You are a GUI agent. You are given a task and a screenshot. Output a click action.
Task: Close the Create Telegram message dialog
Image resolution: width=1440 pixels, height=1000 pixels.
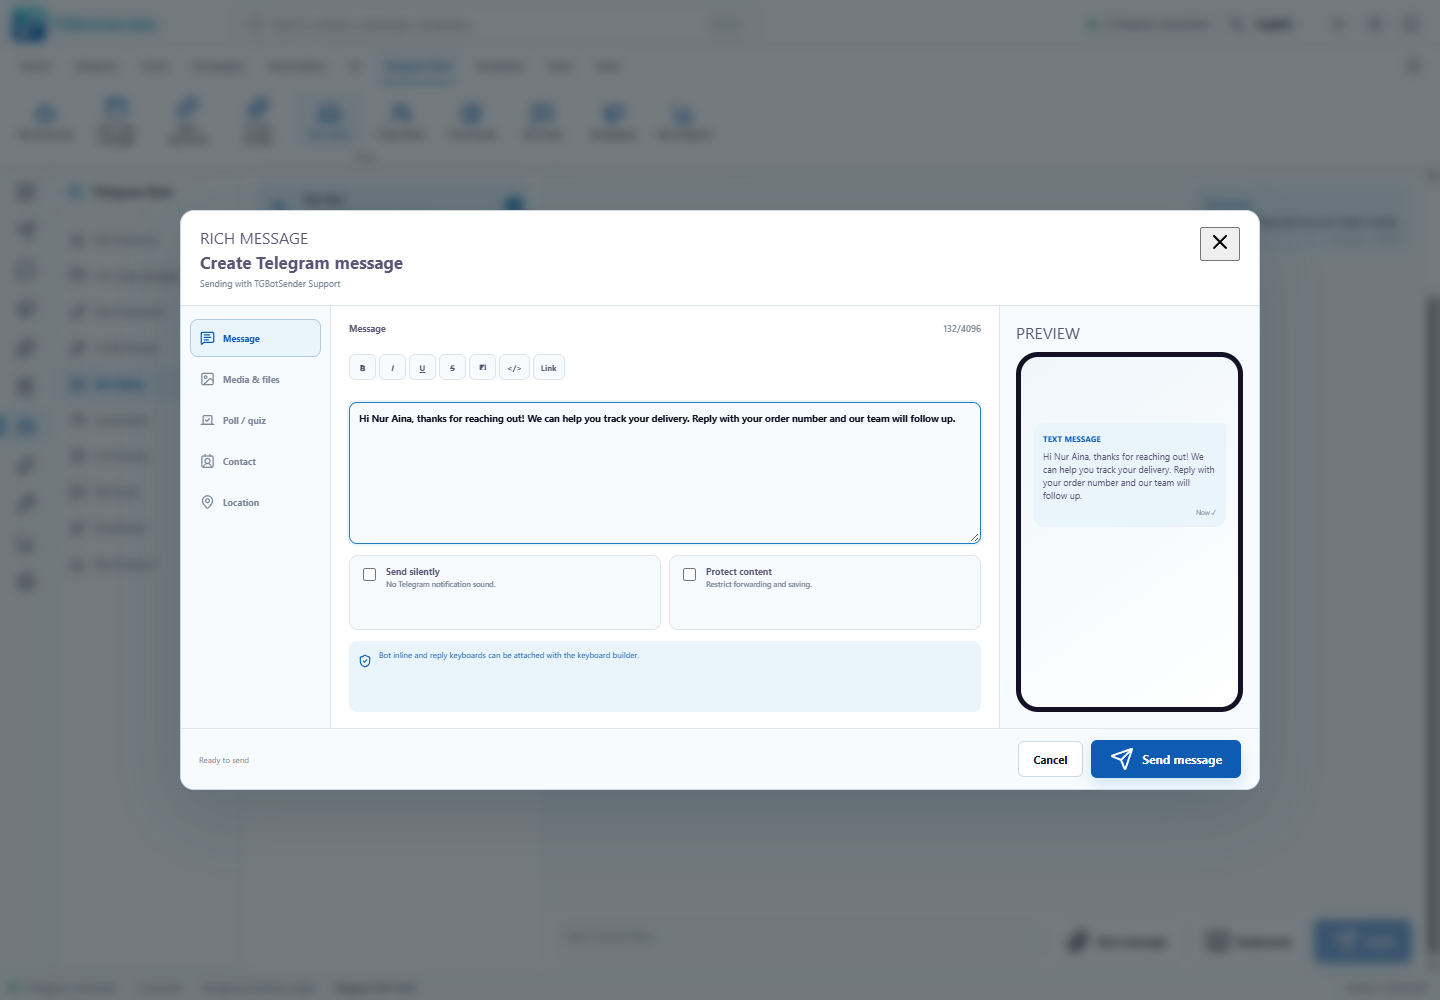pos(1220,243)
